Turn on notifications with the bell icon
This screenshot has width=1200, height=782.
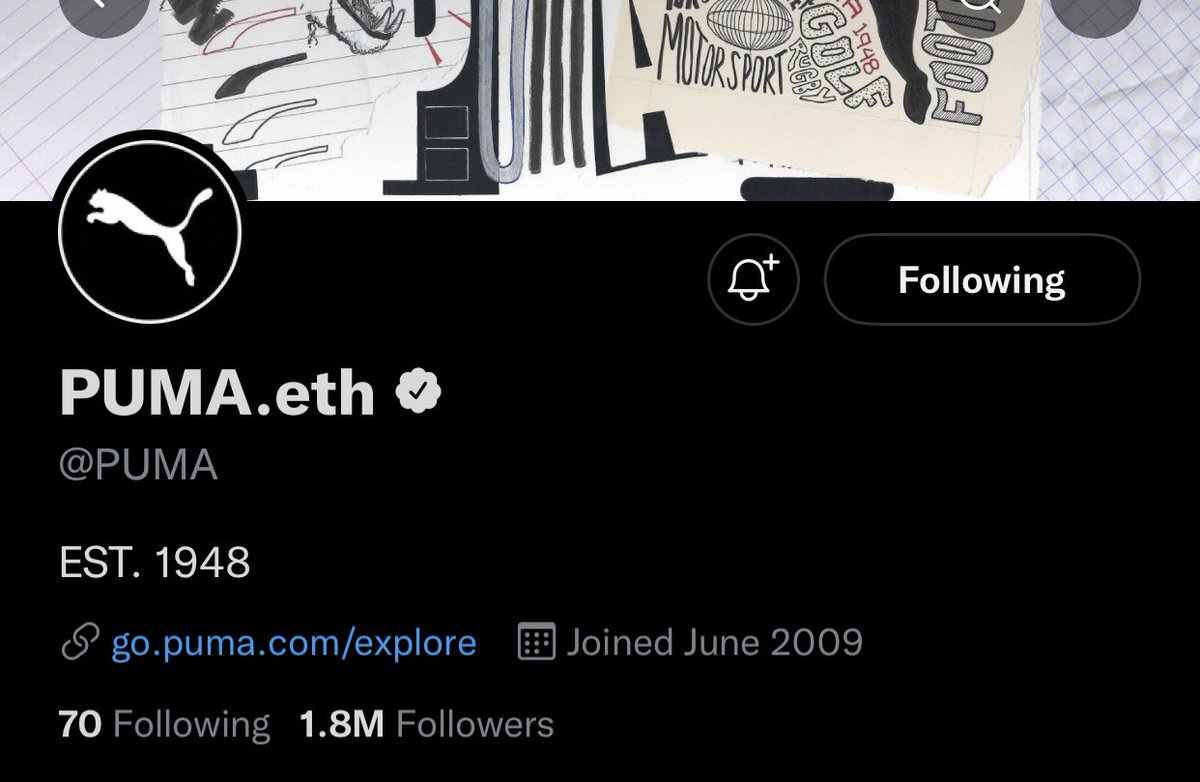click(753, 279)
